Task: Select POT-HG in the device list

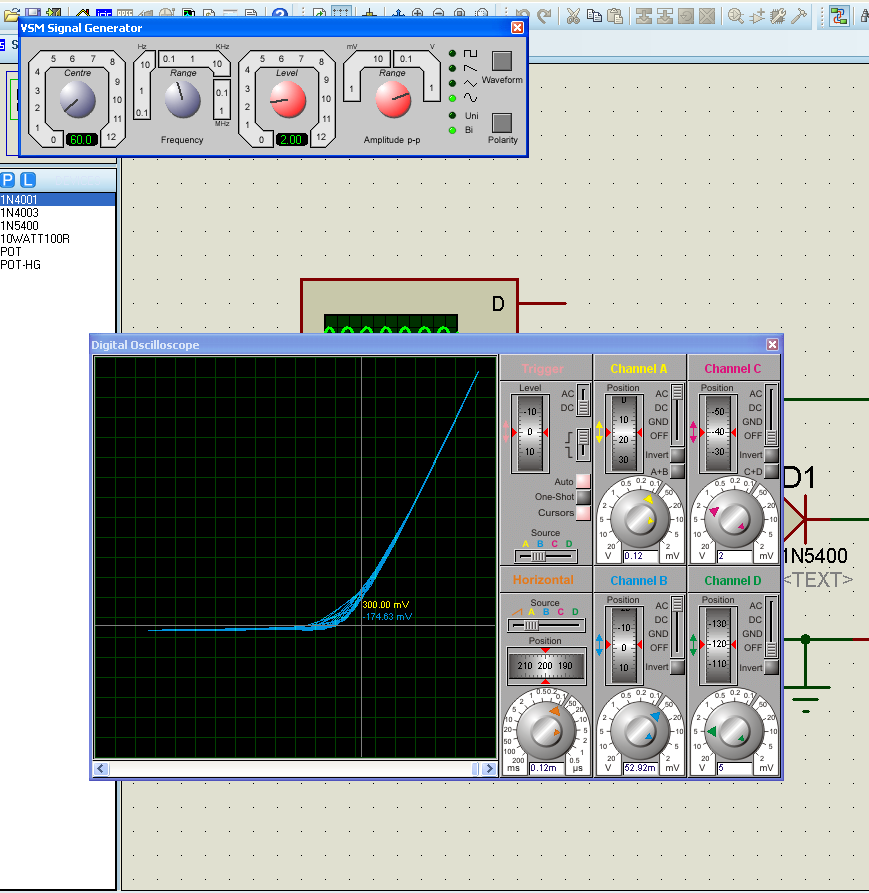Action: [58, 265]
